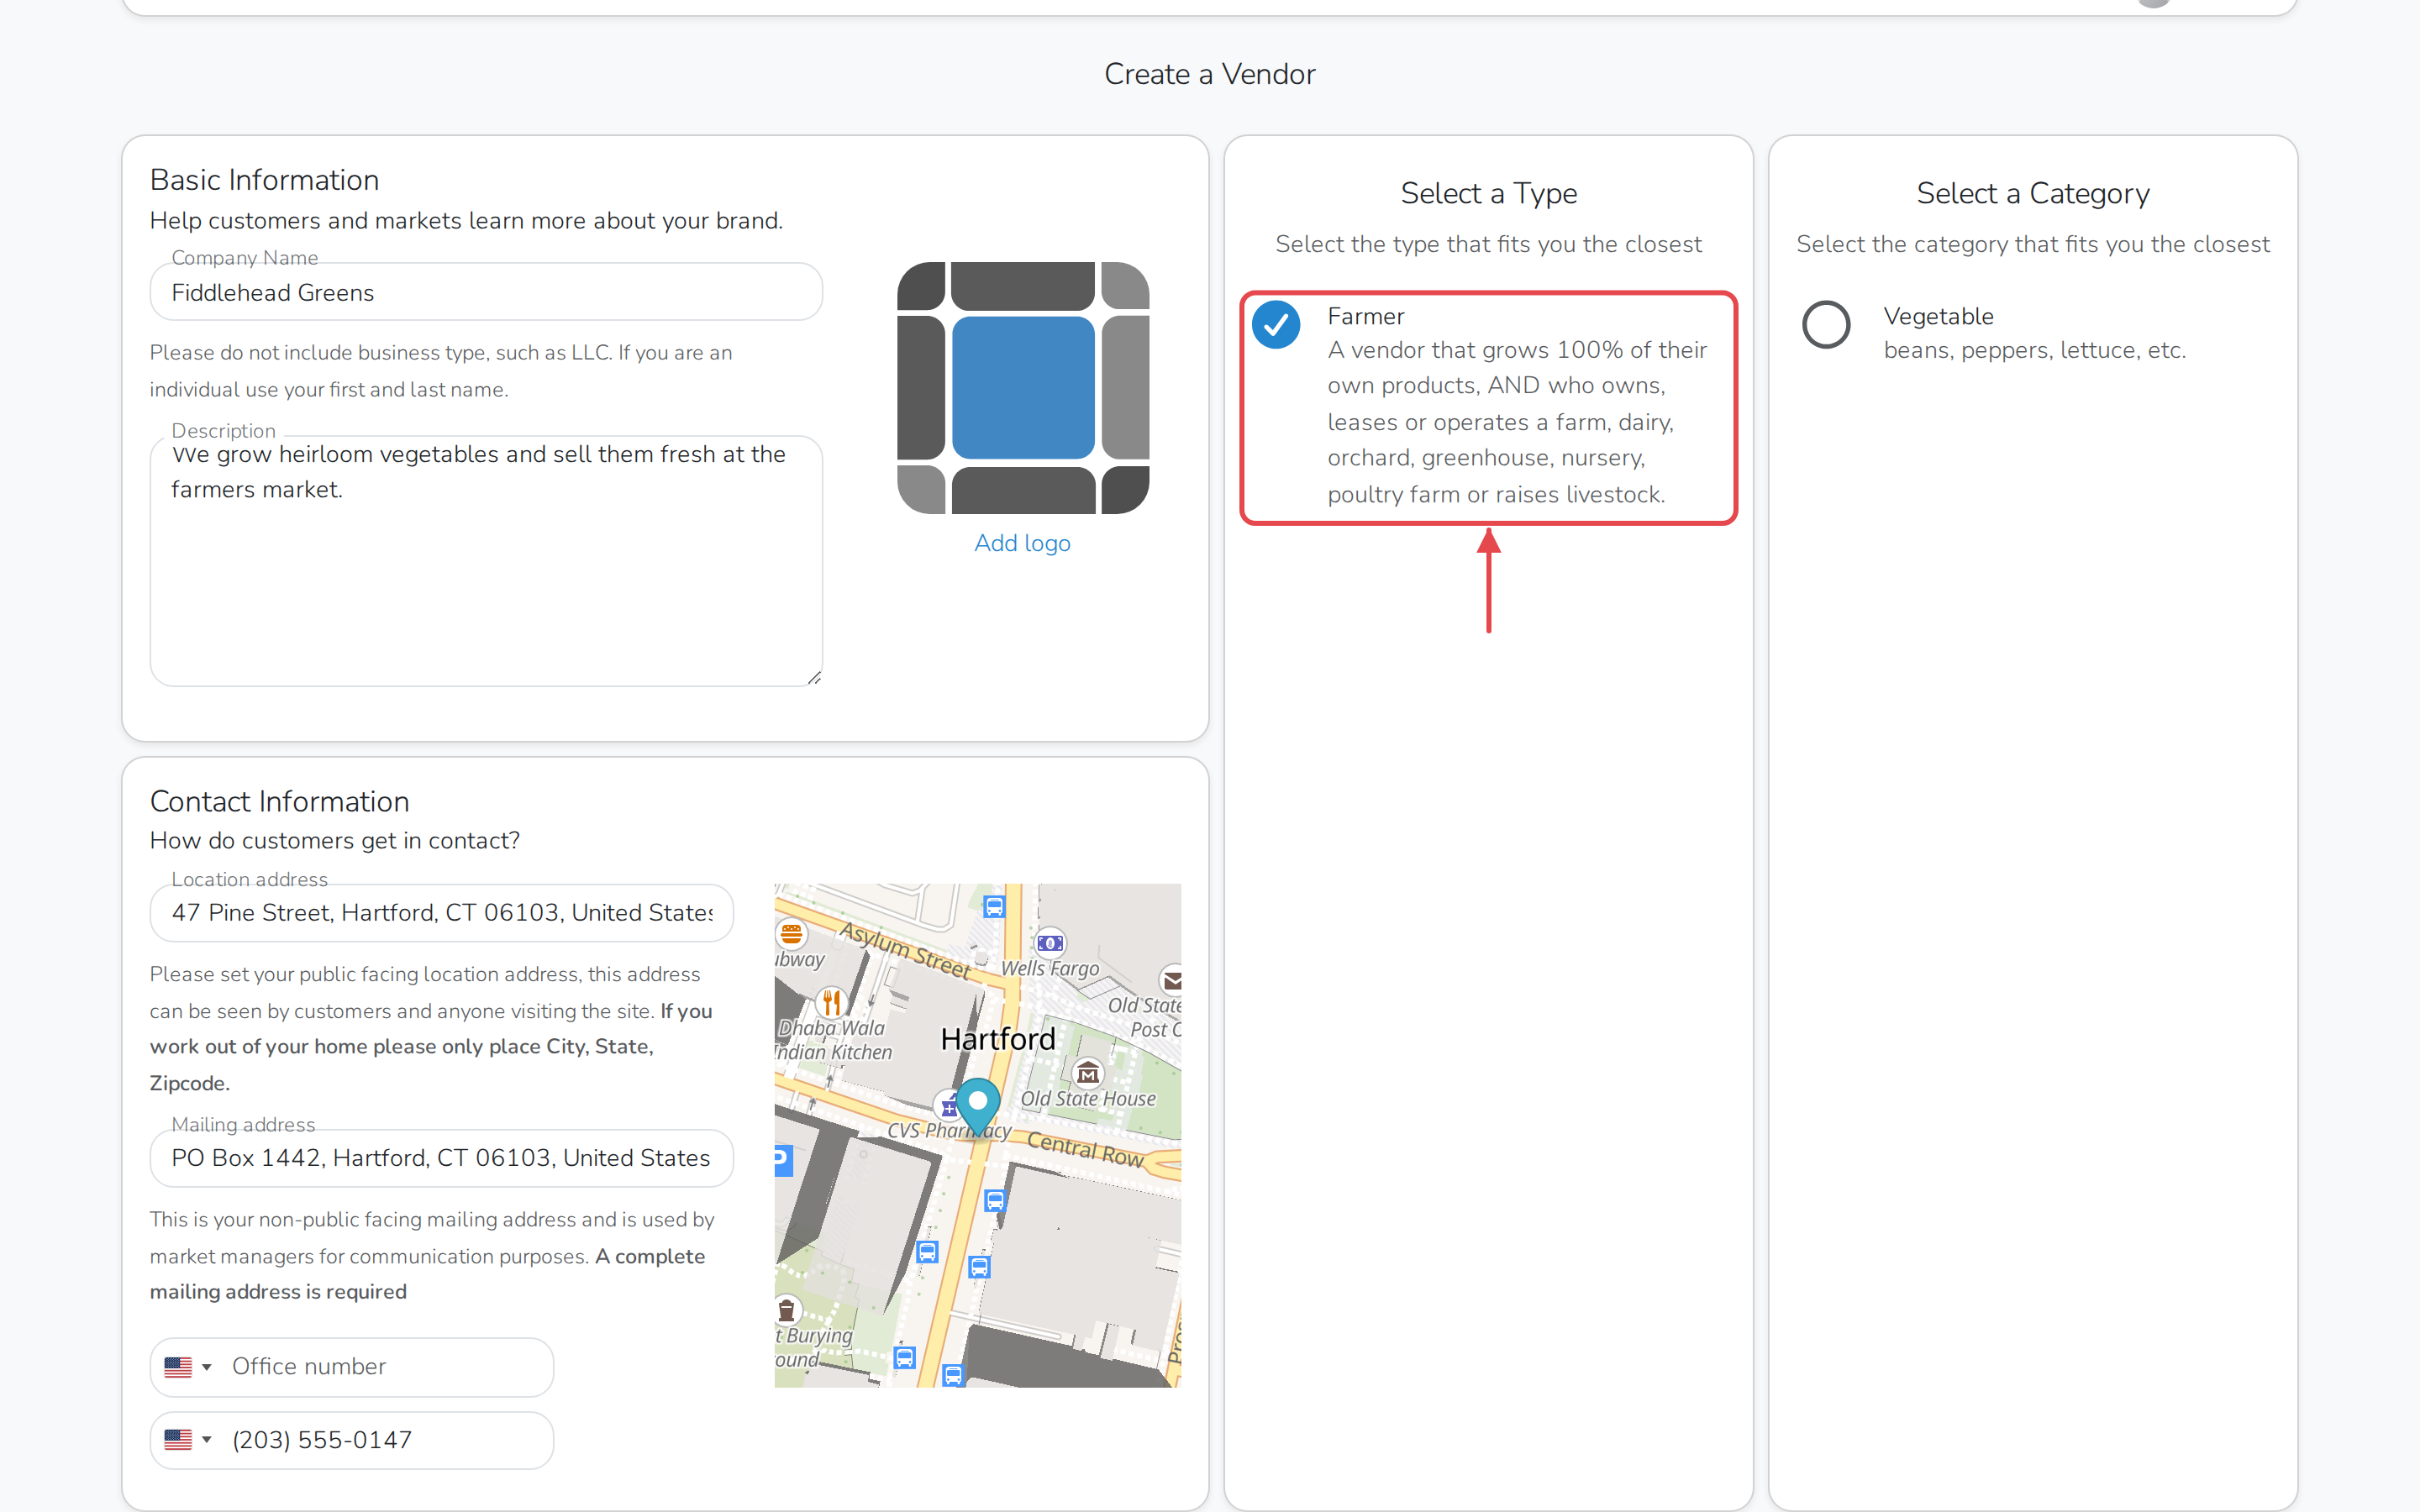Click the Farmer type description text
Viewport: 2420px width, 1512px height.
pos(1517,422)
